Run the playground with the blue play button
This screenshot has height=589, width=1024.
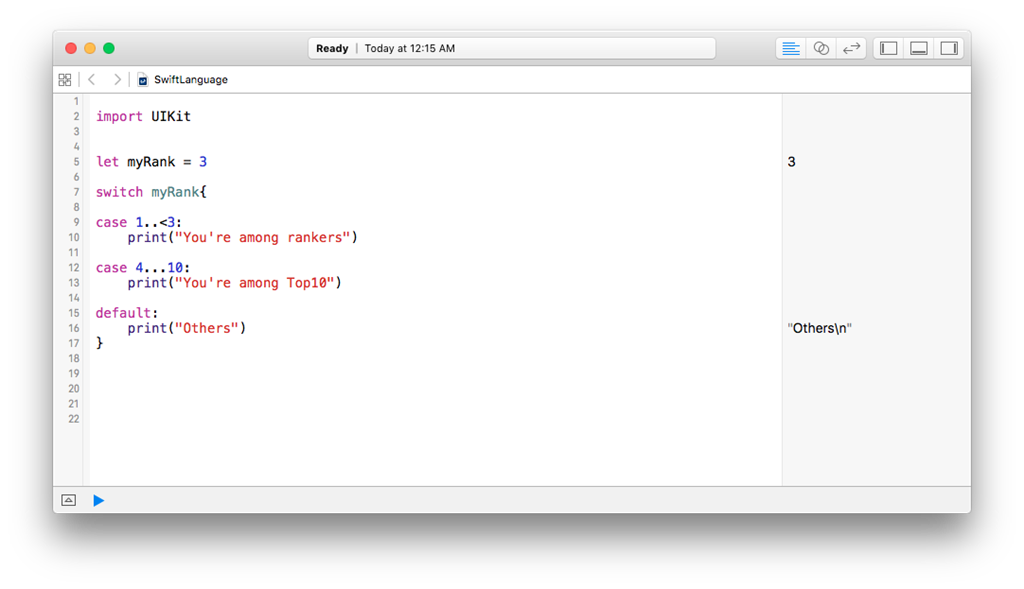tap(98, 500)
